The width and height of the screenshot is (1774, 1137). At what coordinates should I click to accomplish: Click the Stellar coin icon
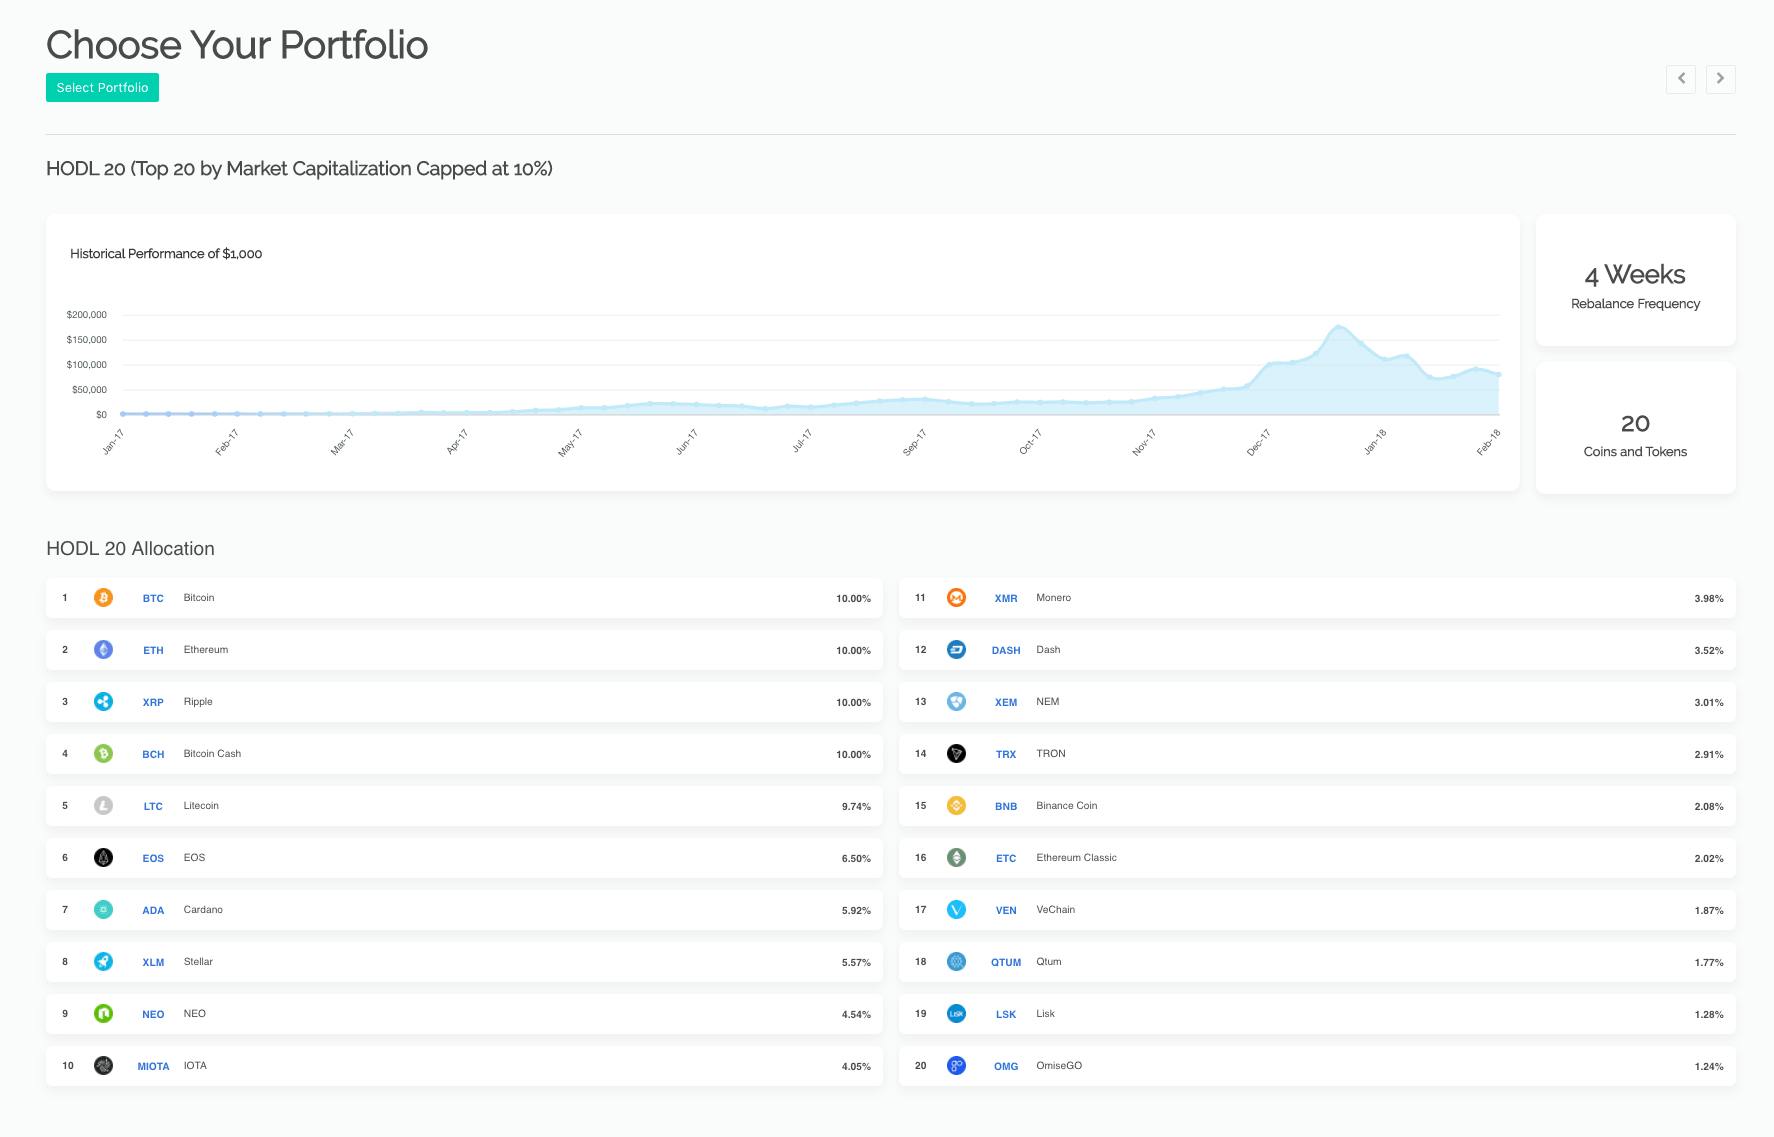(103, 962)
